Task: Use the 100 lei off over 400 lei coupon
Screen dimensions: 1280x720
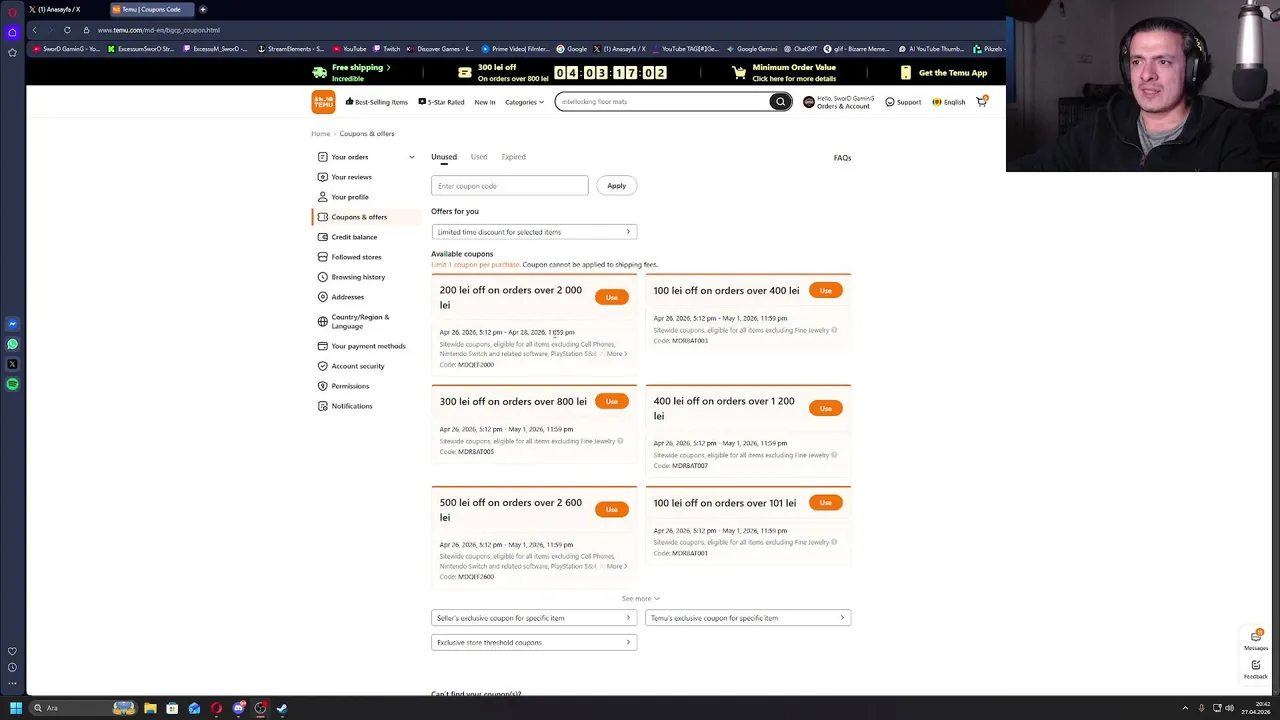Action: 825,290
